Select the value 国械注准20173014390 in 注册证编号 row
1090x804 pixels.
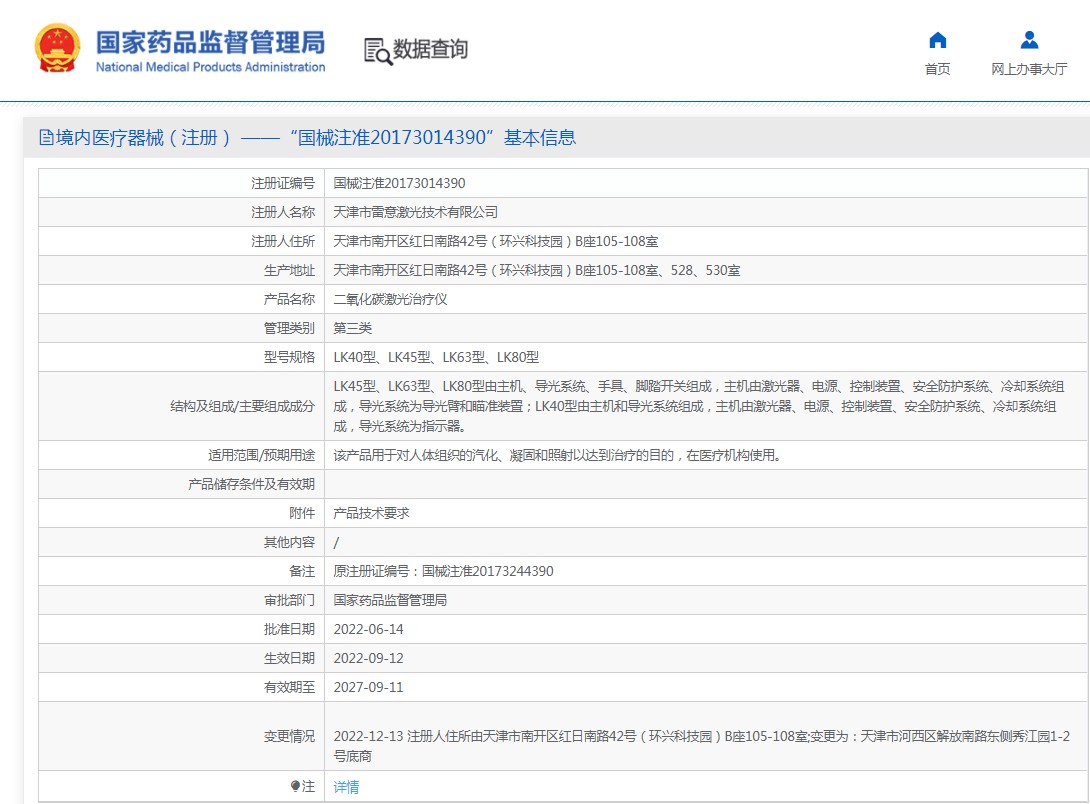coord(399,183)
